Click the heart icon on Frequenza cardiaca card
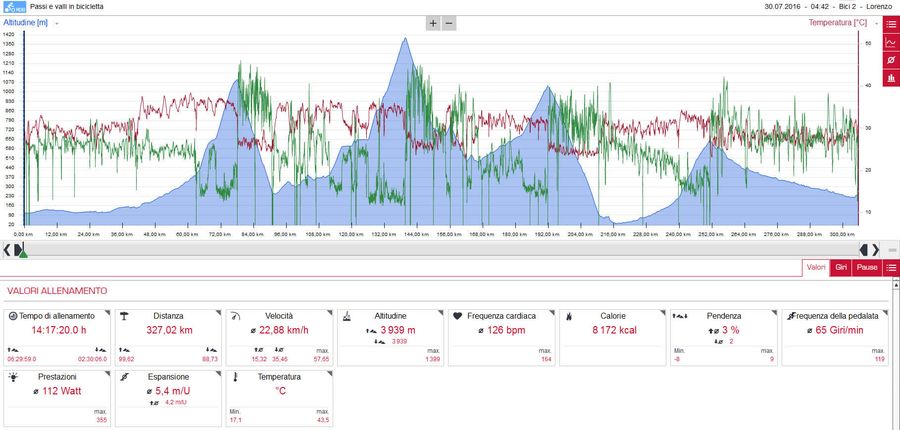Image resolution: width=900 pixels, height=430 pixels. coord(457,316)
